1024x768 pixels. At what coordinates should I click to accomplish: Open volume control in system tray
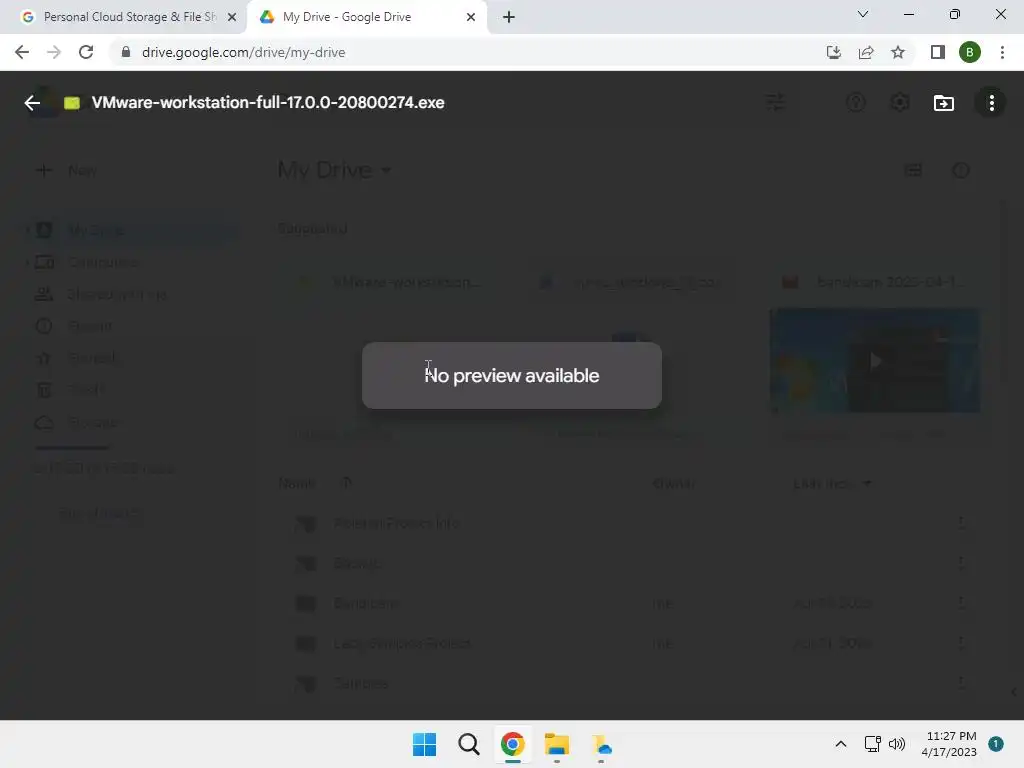(897, 744)
